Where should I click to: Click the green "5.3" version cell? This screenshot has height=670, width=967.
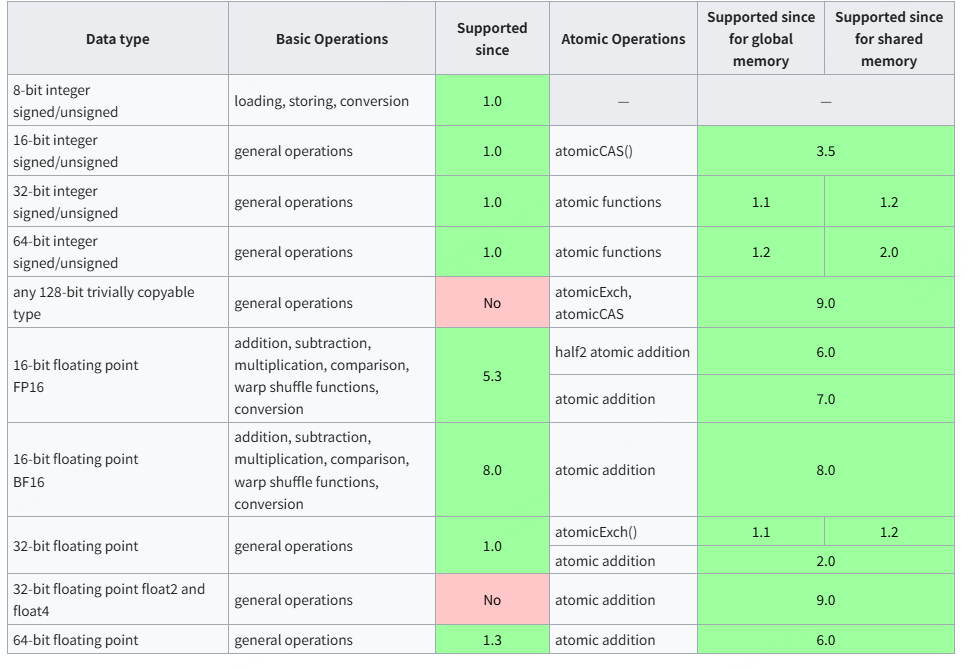pyautogui.click(x=492, y=376)
